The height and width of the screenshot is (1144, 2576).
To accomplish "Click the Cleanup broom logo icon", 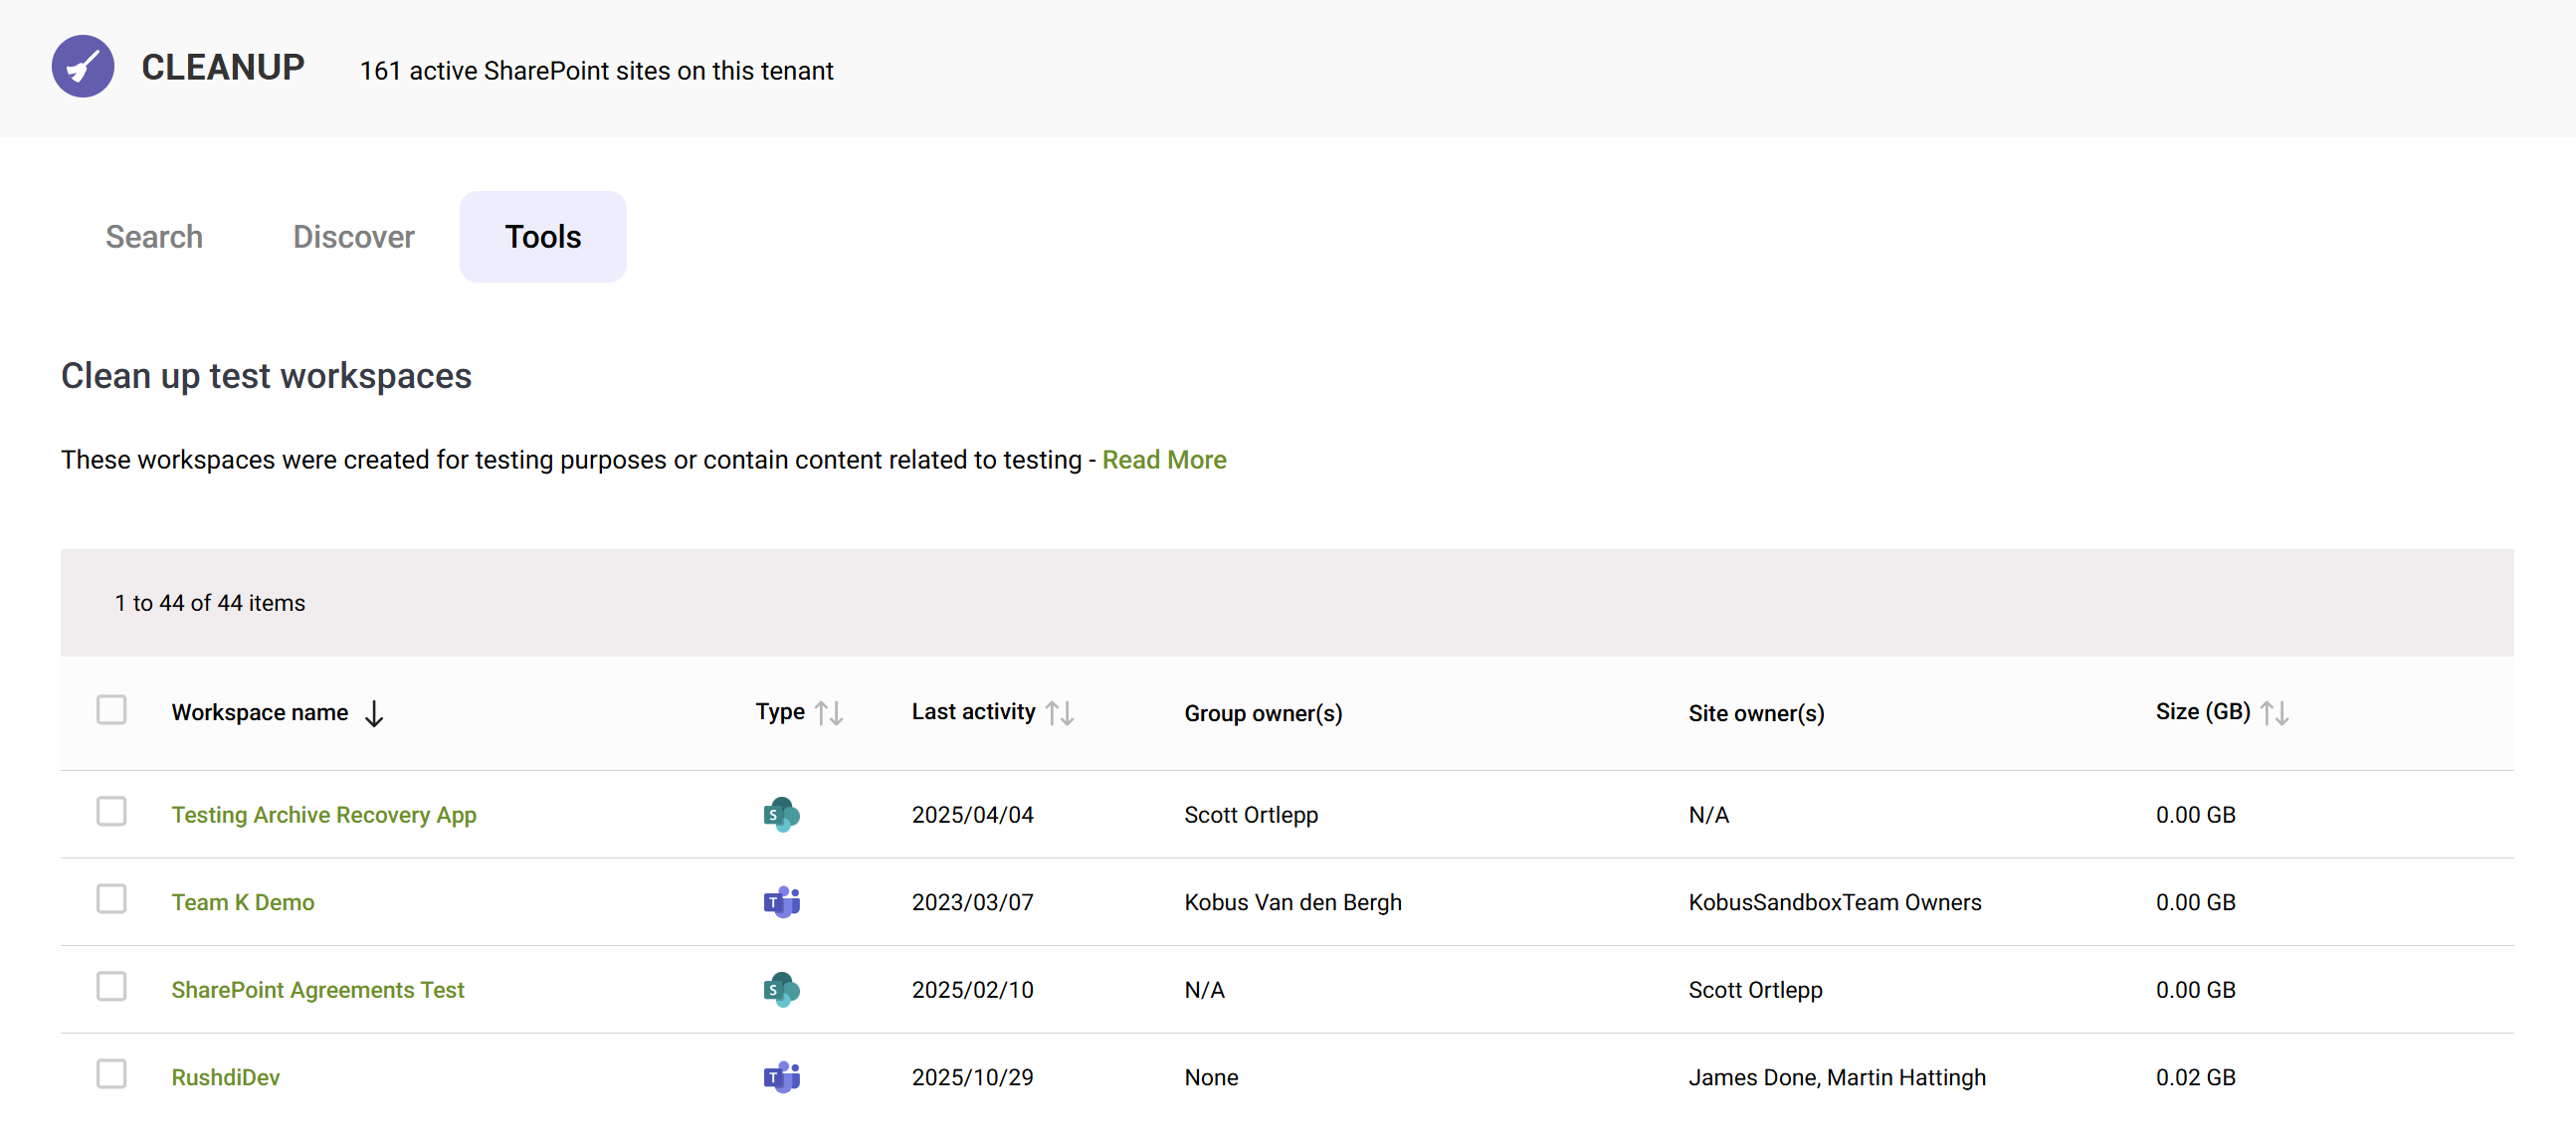I will coord(83,67).
